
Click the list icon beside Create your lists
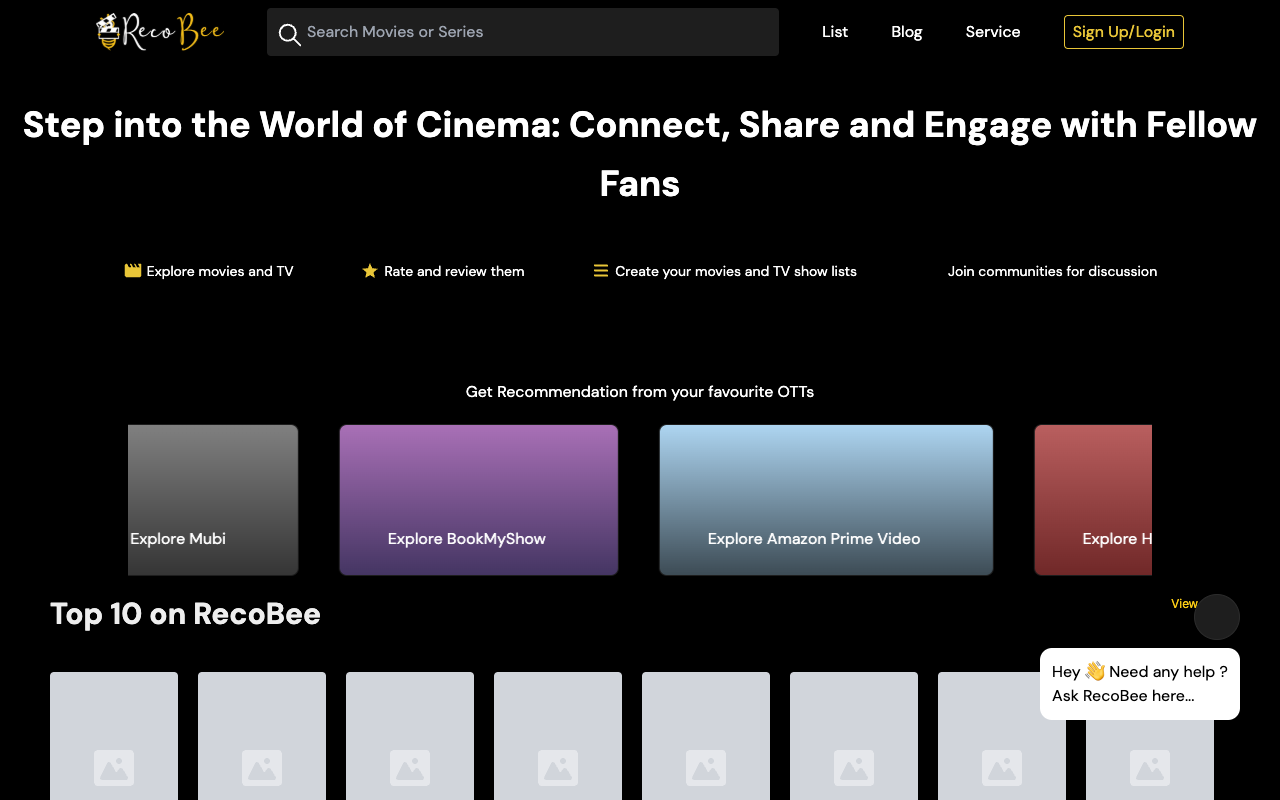click(601, 271)
